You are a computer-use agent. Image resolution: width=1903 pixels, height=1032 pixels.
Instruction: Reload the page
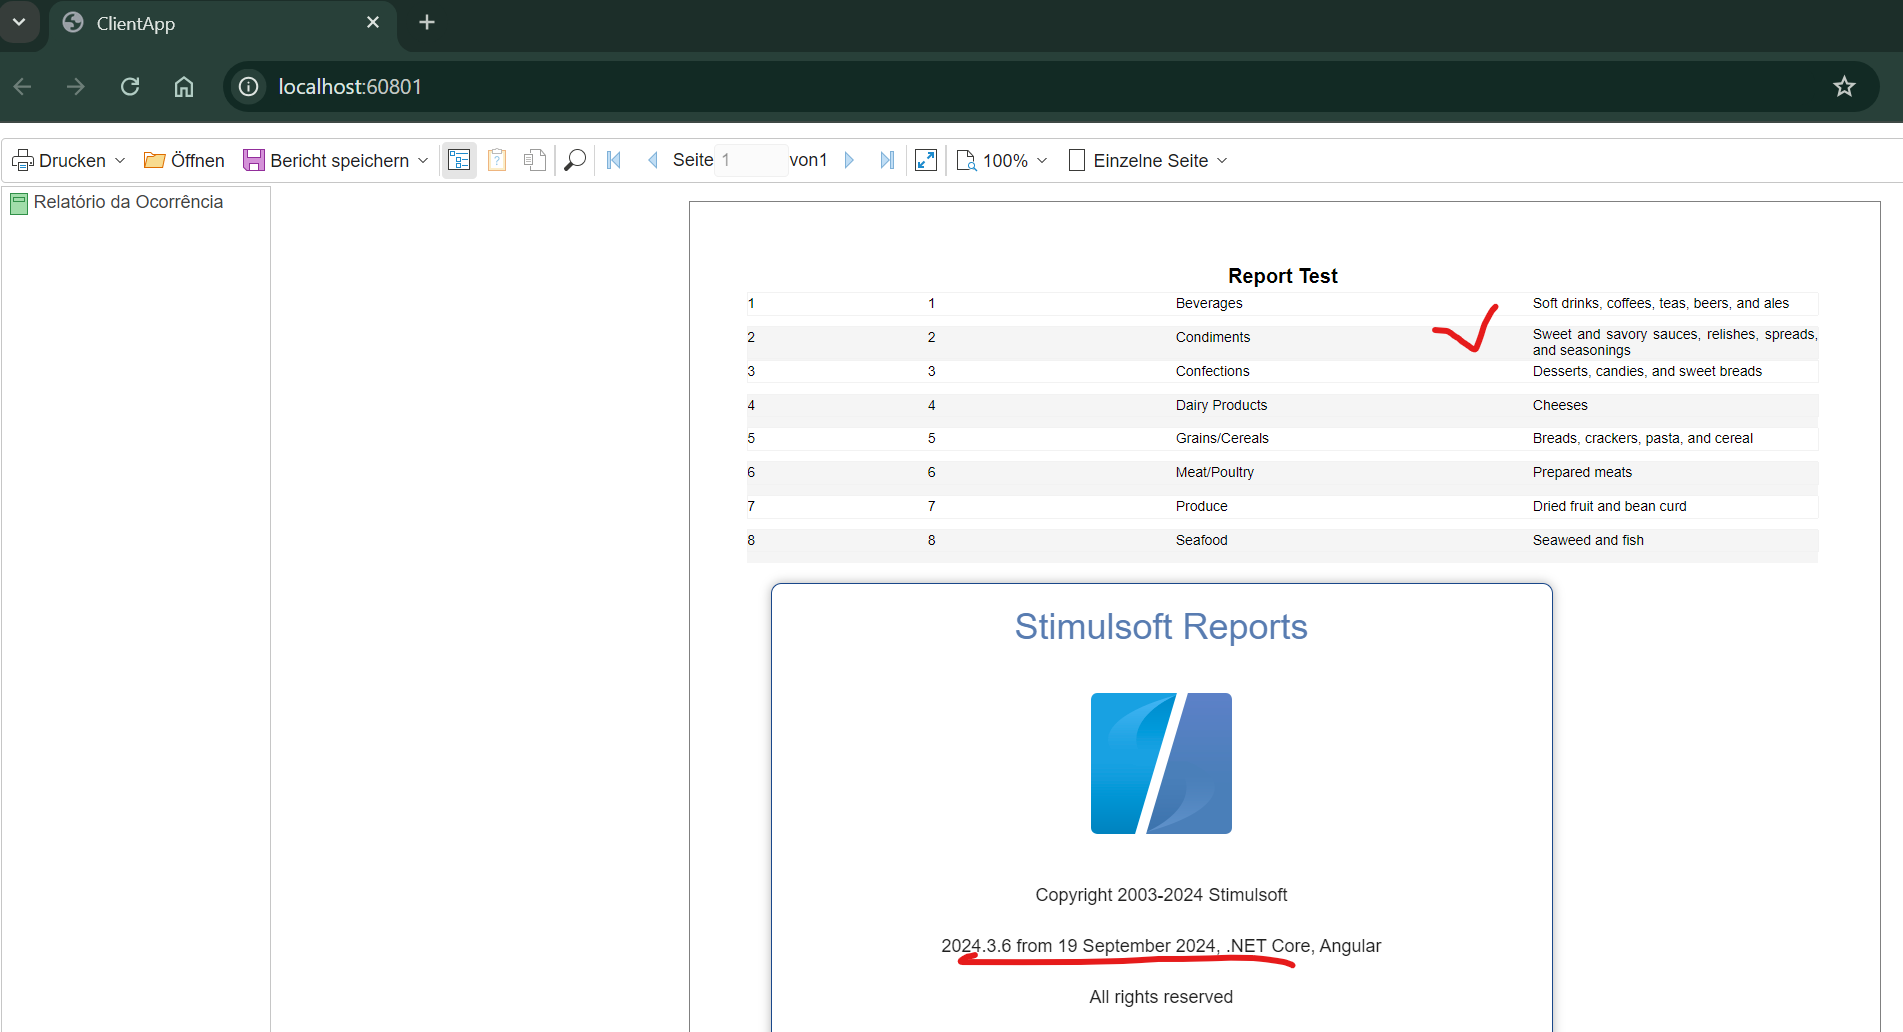[130, 87]
